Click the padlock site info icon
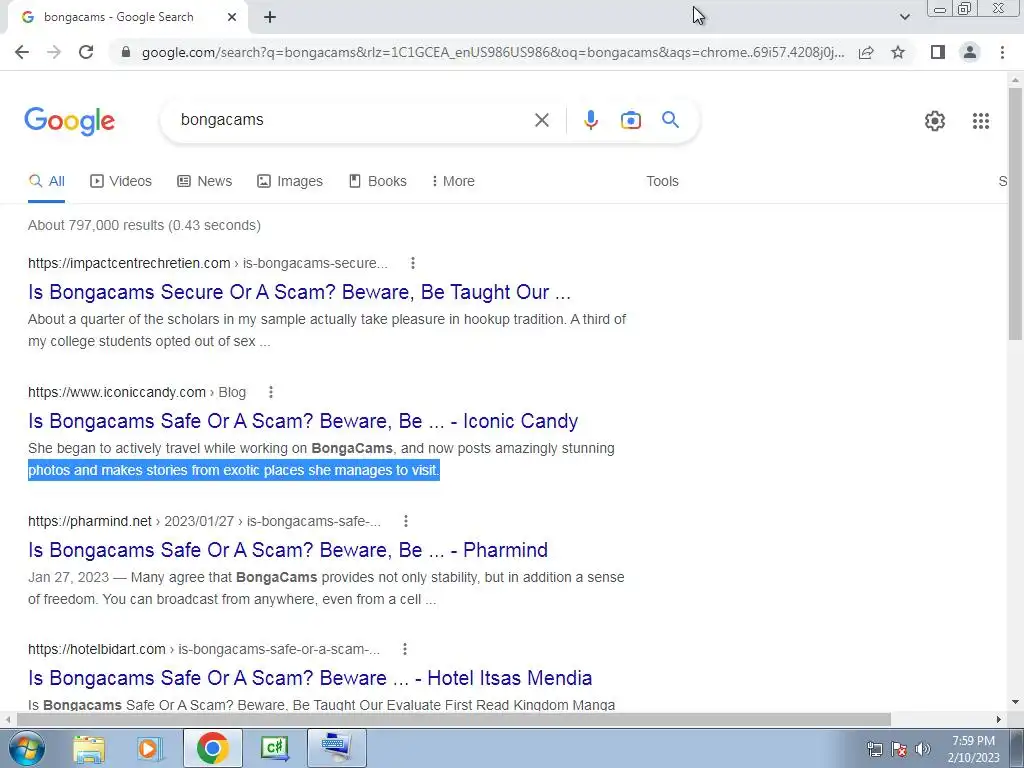Screen dimensions: 1024x768 point(126,52)
